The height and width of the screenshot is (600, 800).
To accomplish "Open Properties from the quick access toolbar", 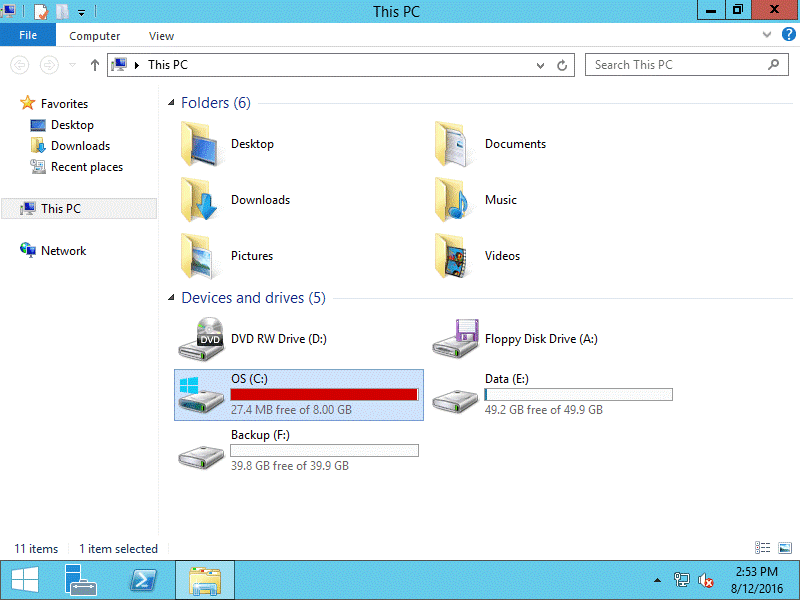I will tap(40, 10).
